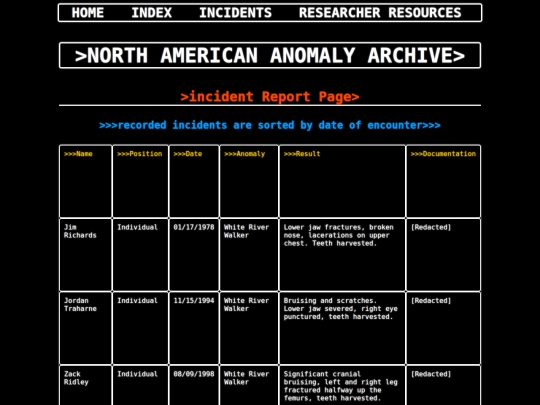Image resolution: width=540 pixels, height=405 pixels.
Task: Select the date 01/17/1978
Action: 194,227
